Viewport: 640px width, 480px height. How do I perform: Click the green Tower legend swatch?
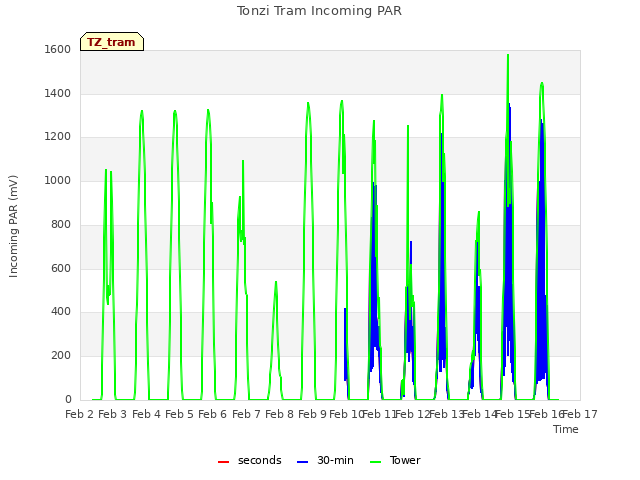(375, 462)
